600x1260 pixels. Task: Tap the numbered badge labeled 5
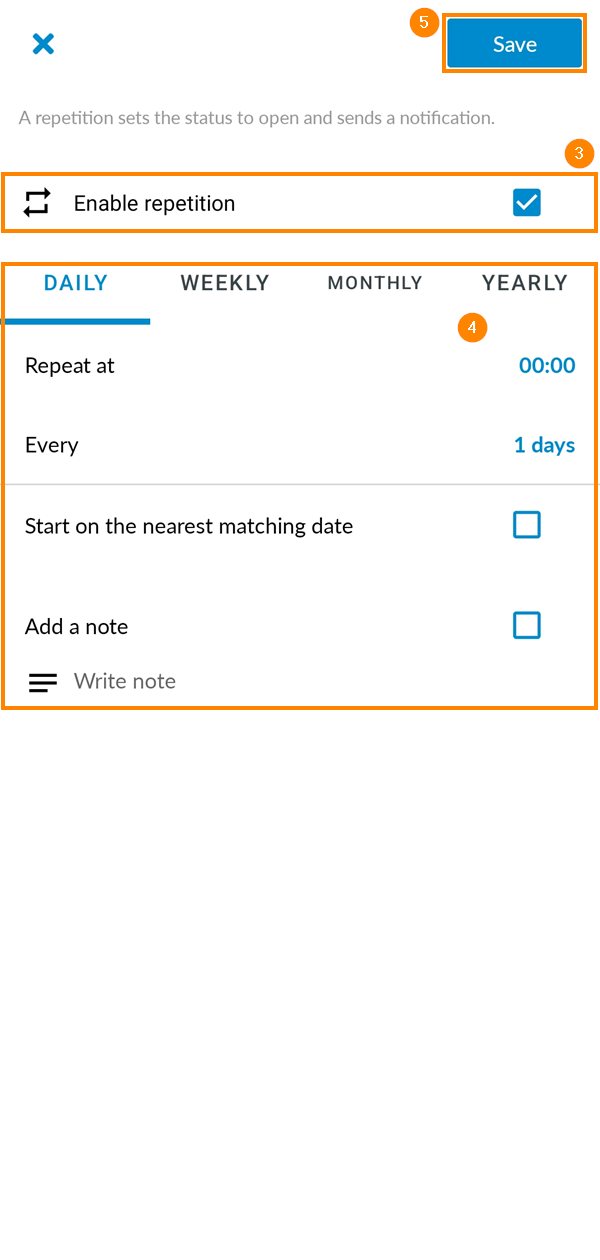click(424, 21)
